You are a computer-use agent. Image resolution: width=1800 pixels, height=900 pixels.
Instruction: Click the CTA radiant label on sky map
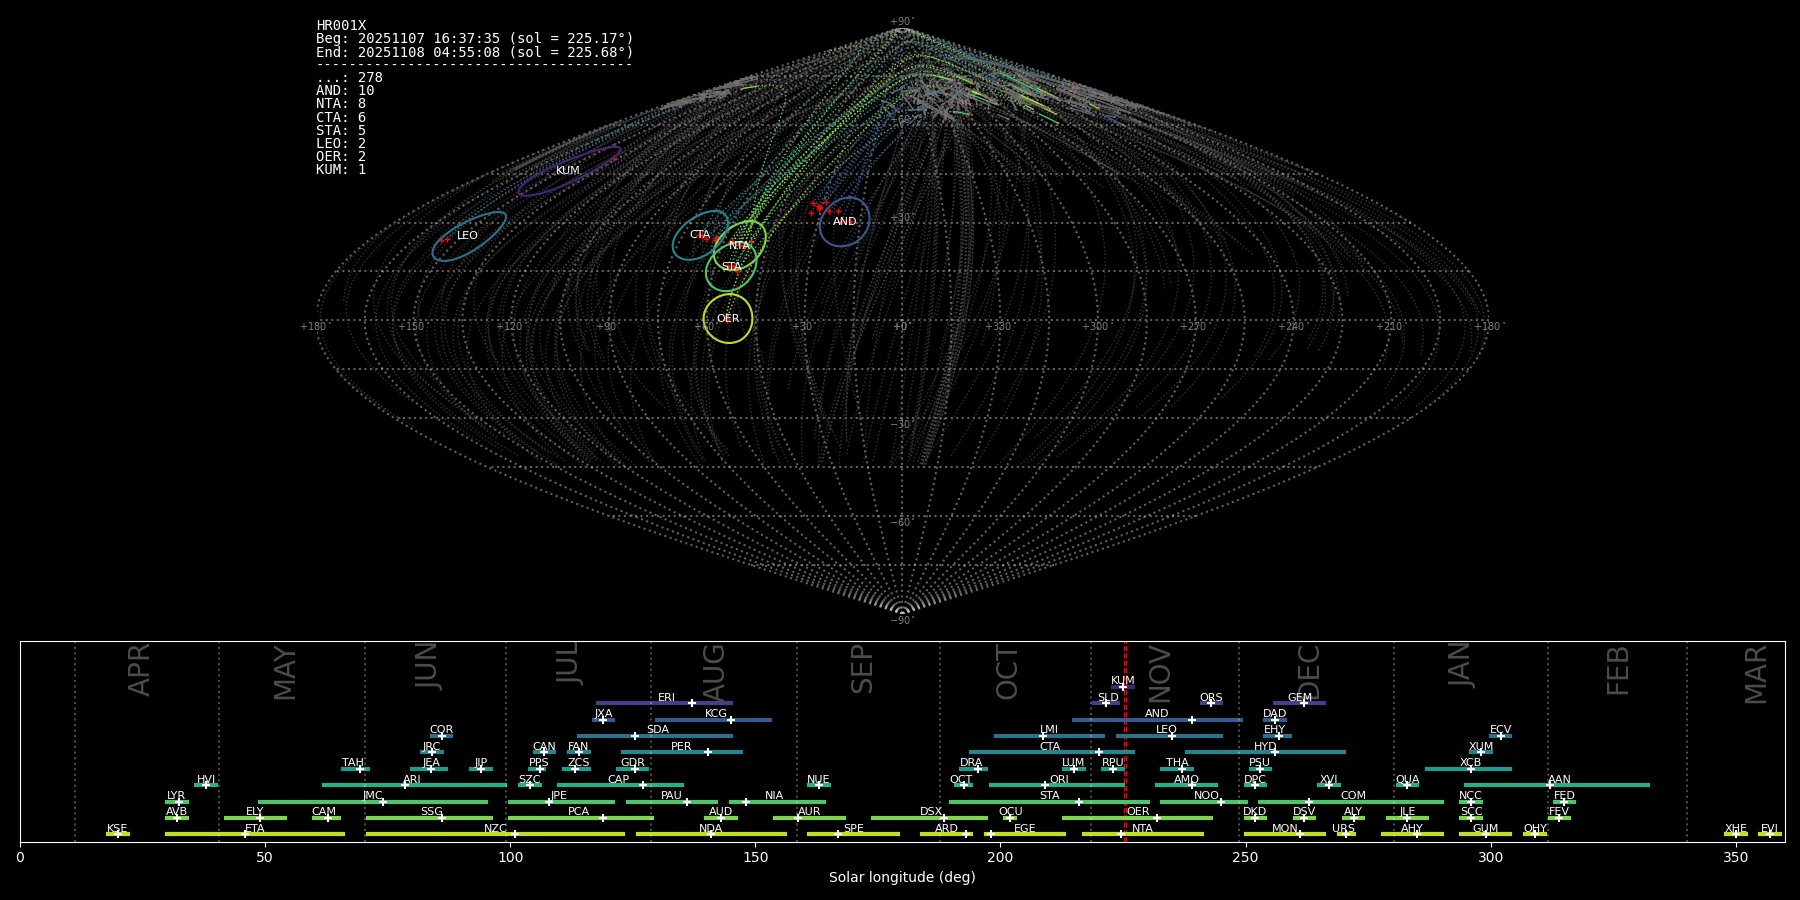coord(700,235)
